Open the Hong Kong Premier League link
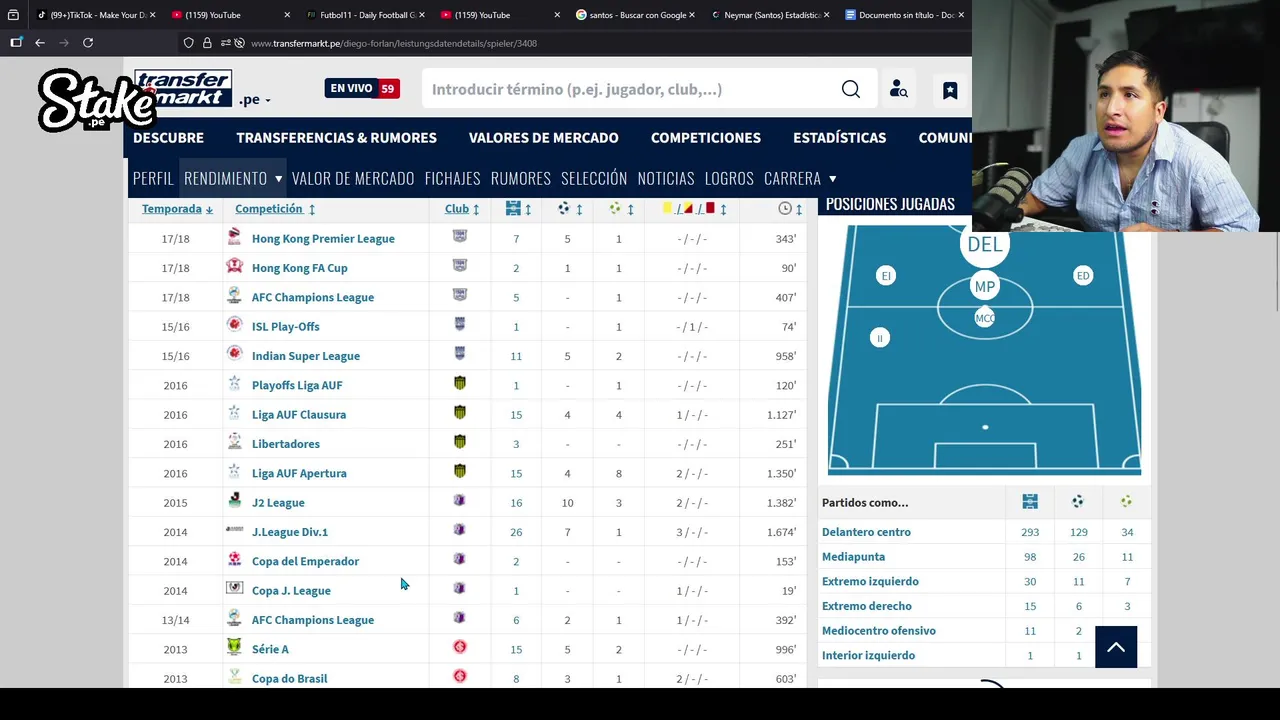Image resolution: width=1280 pixels, height=720 pixels. pos(323,239)
